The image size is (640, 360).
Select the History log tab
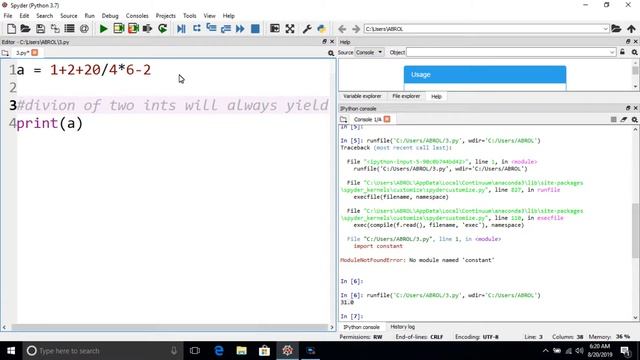pyautogui.click(x=402, y=327)
